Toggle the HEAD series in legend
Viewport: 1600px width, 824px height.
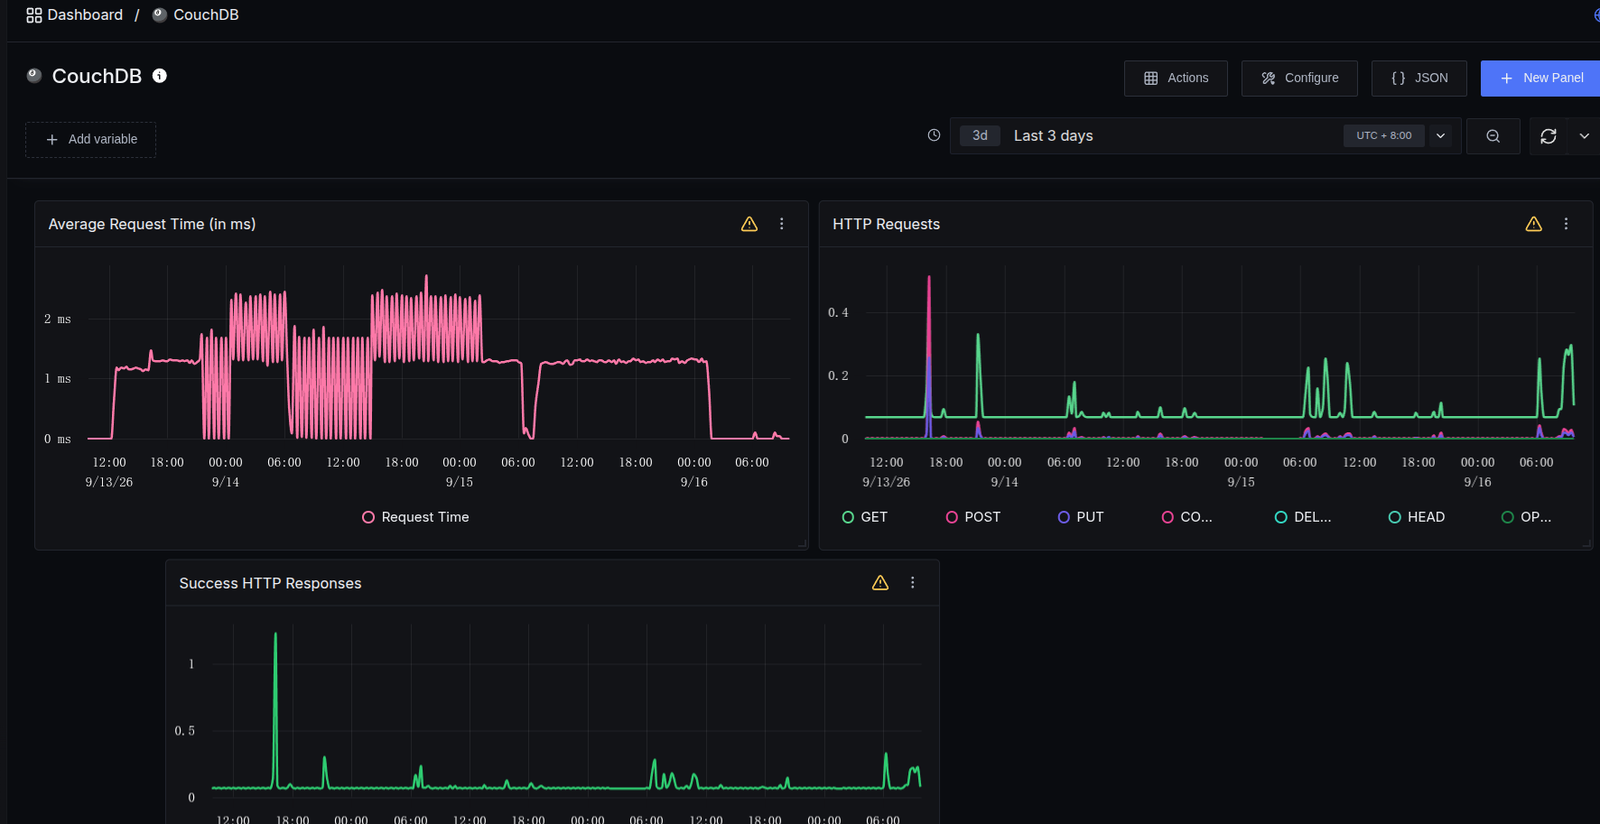1416,517
